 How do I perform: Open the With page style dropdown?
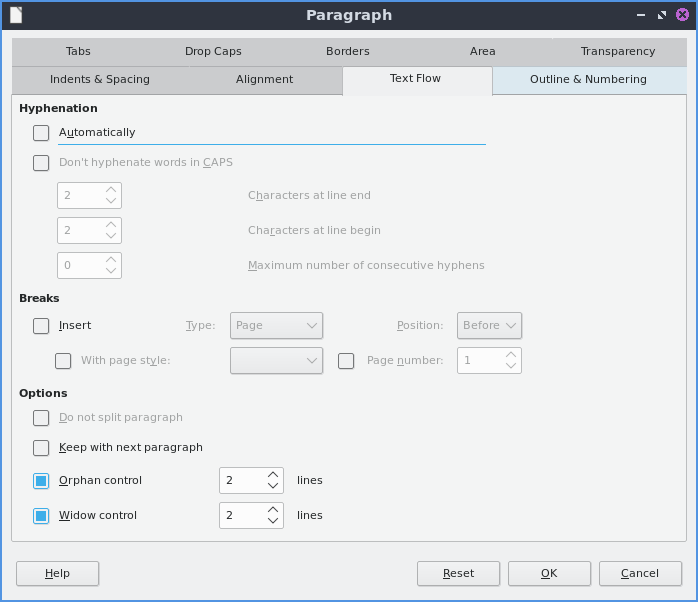tap(276, 360)
